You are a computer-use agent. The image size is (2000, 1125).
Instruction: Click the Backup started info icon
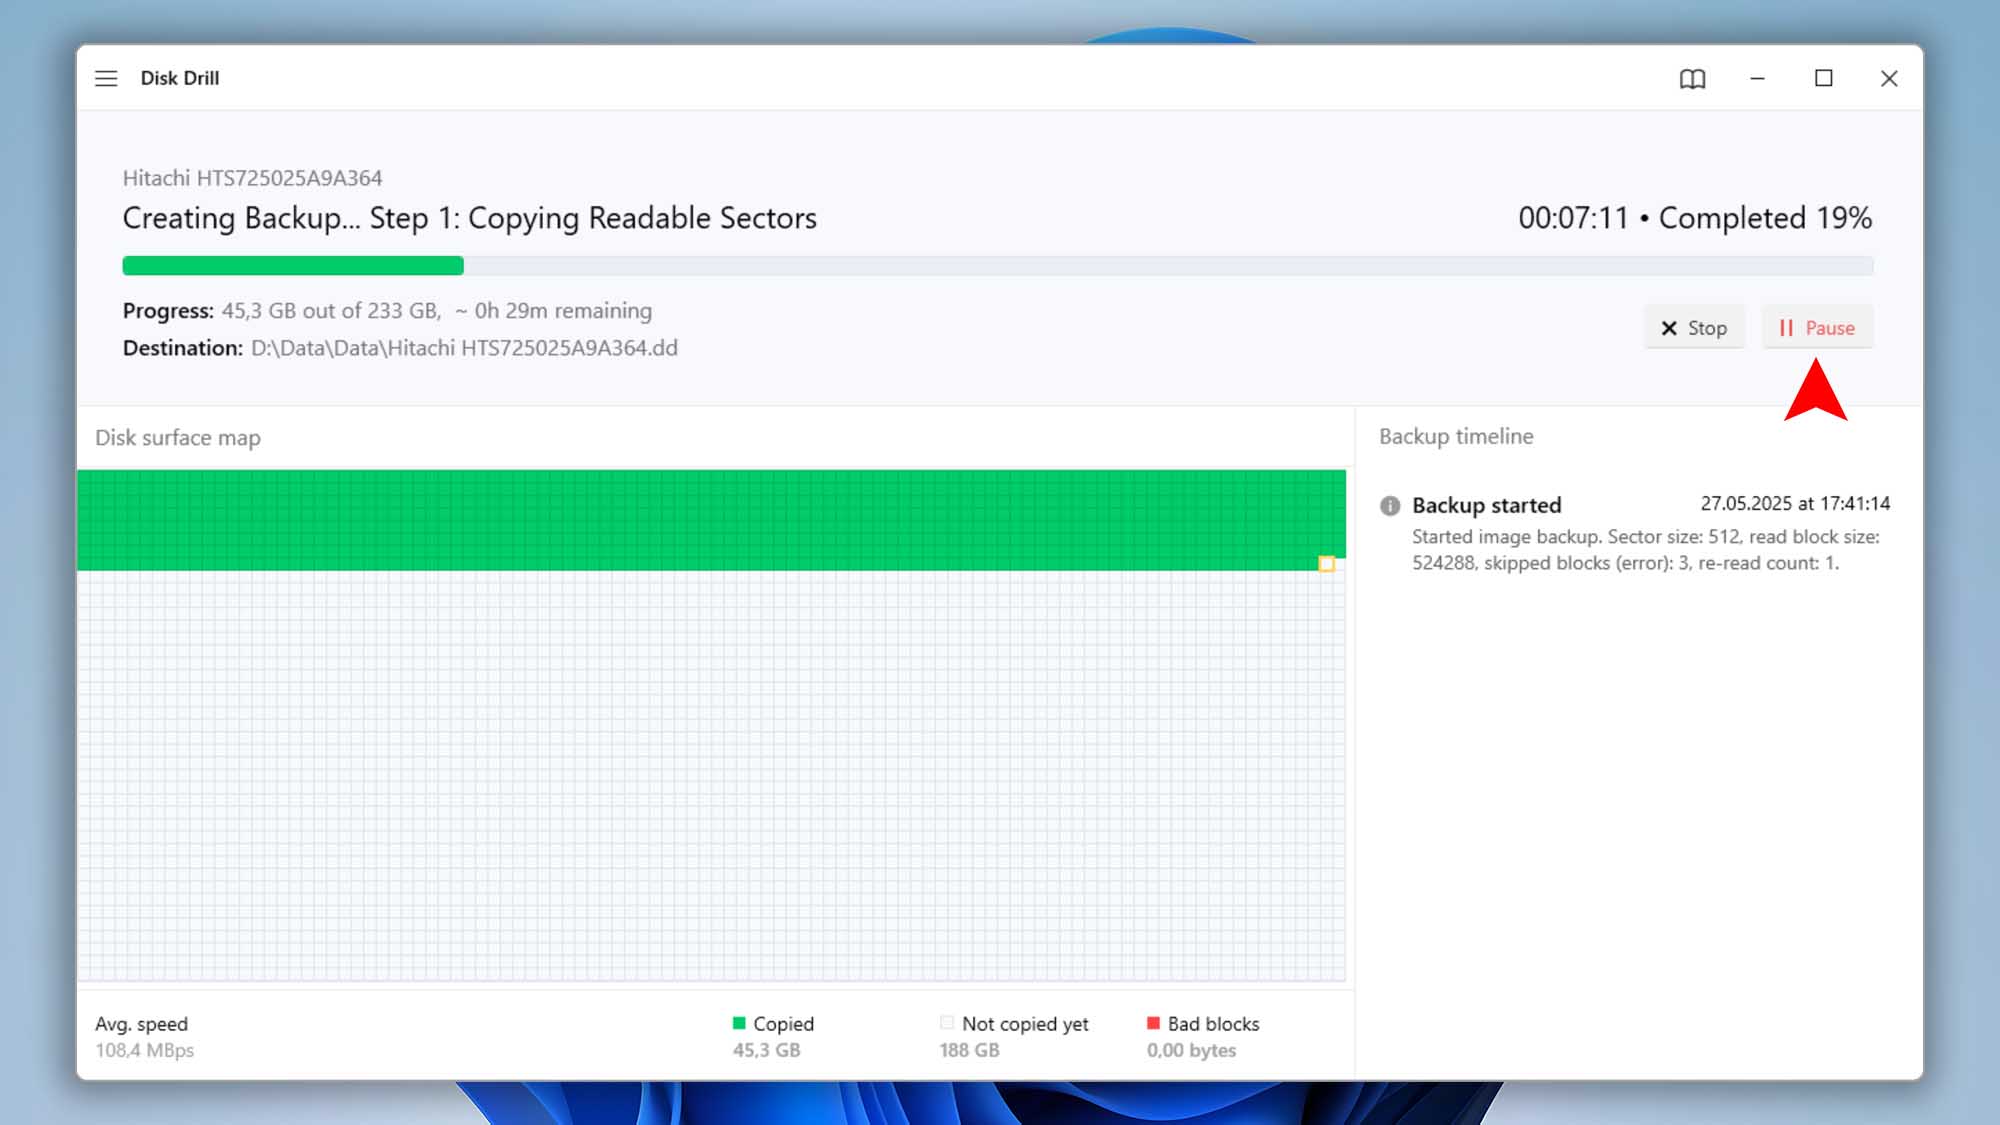click(x=1390, y=505)
